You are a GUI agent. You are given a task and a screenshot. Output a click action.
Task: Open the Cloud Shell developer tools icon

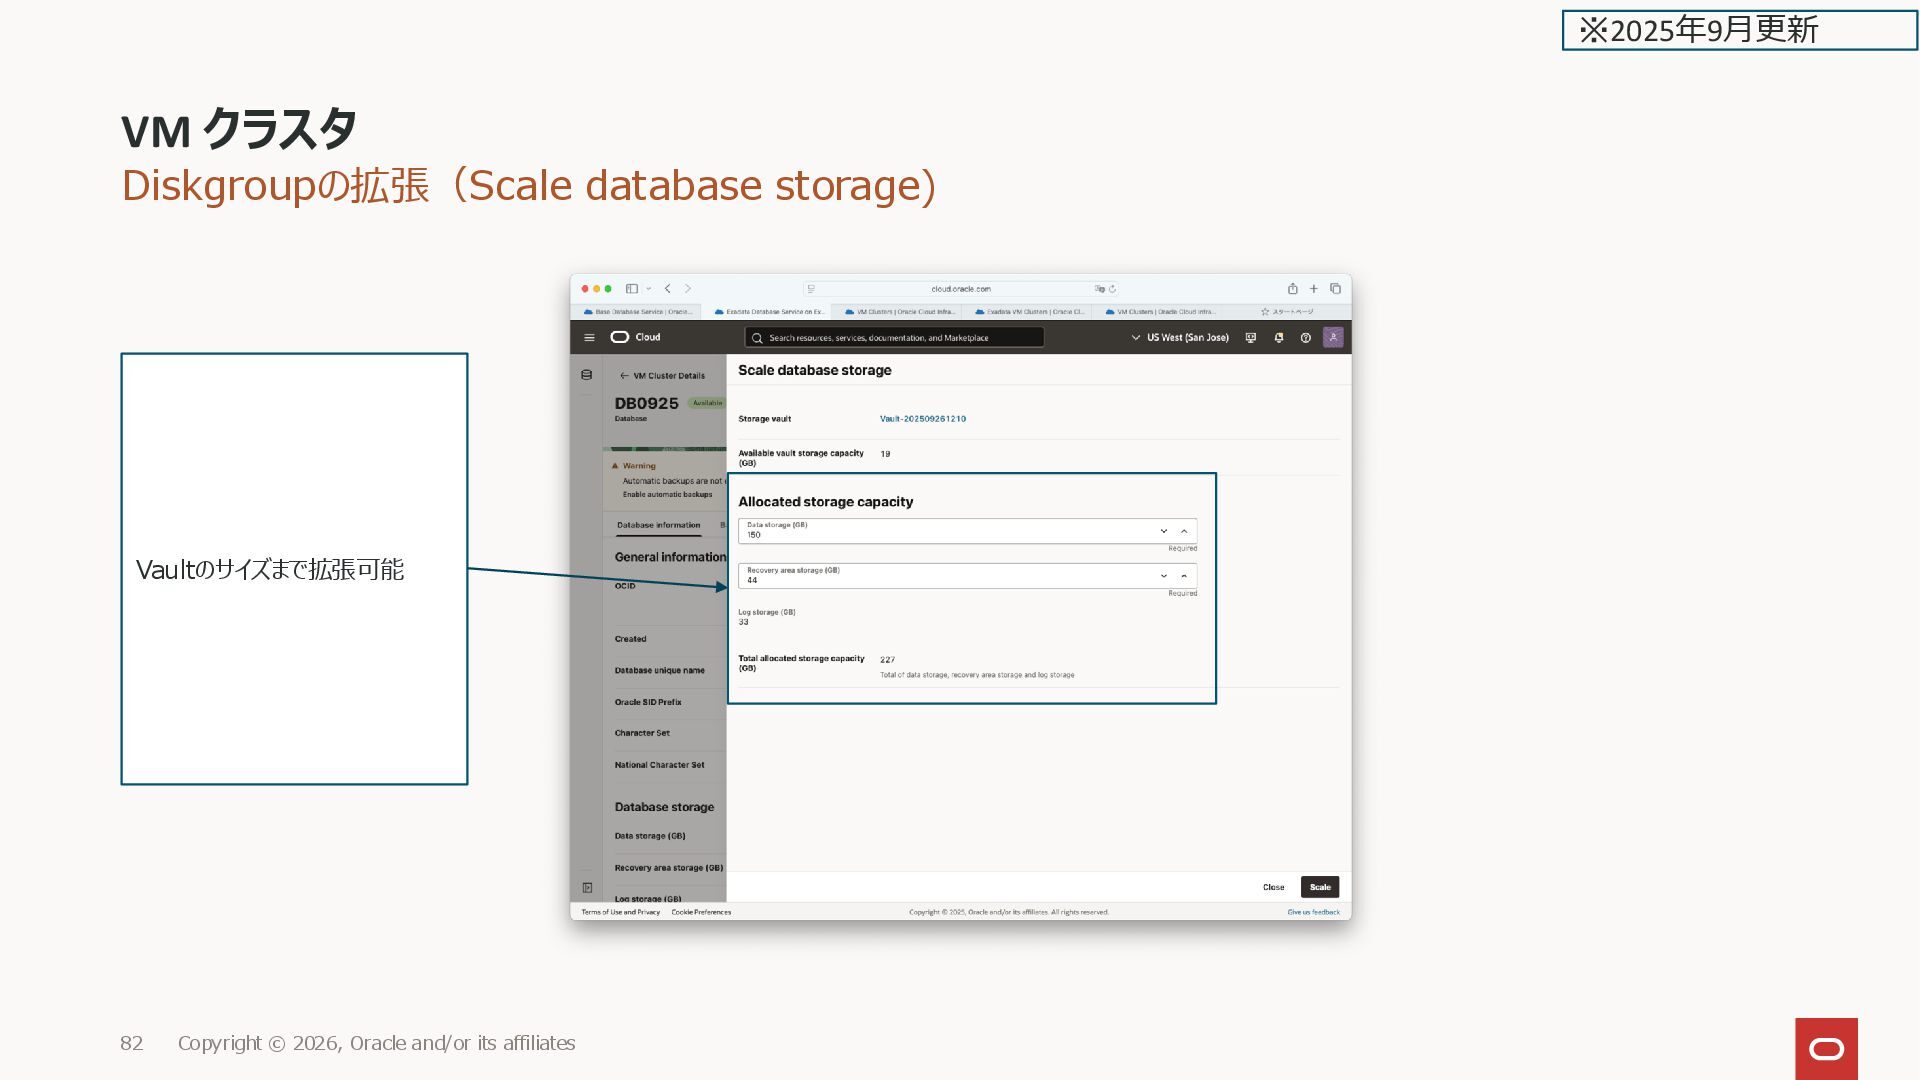click(1250, 338)
